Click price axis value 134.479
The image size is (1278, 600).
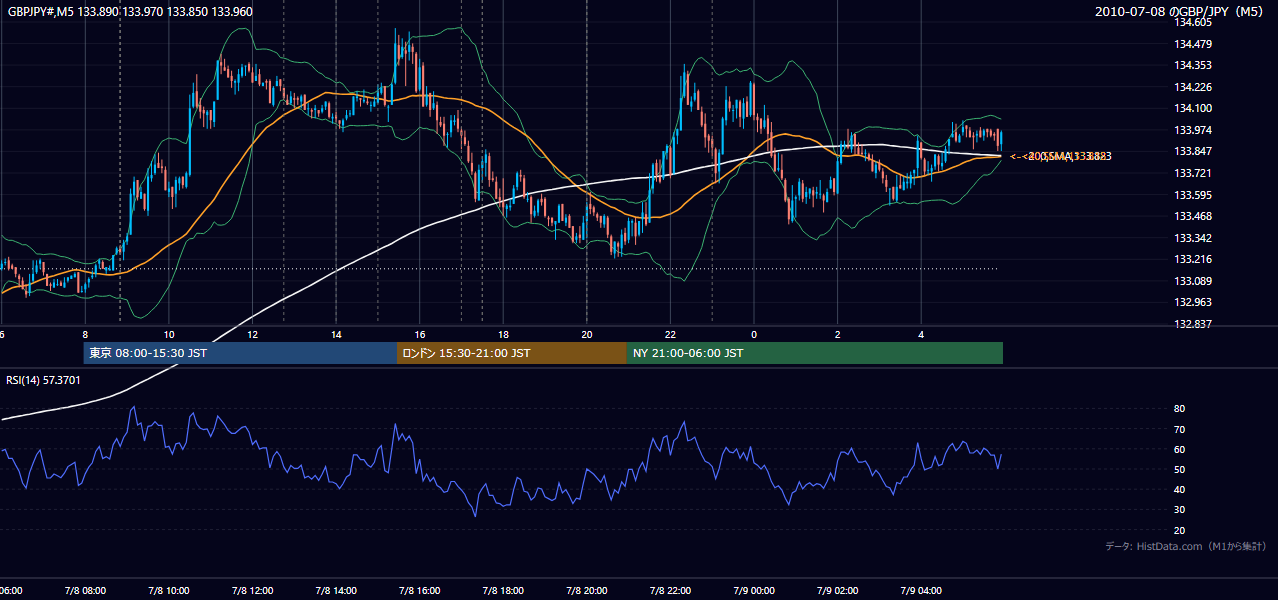1193,44
